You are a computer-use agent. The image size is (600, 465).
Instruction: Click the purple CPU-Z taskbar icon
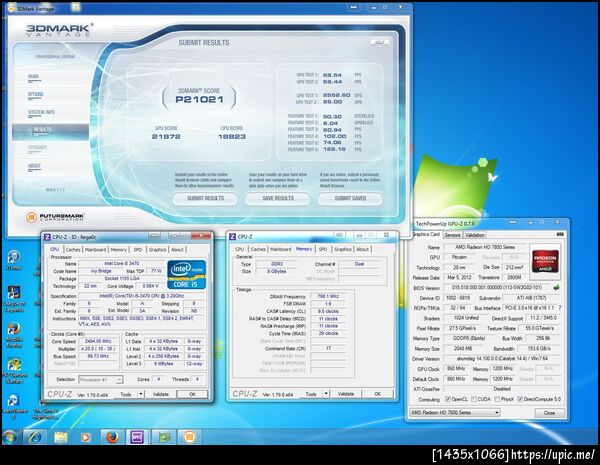[x=137, y=437]
